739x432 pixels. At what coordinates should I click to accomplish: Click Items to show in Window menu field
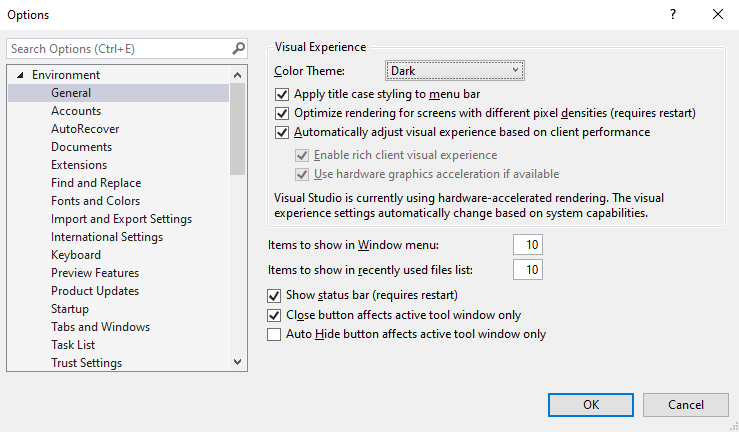tap(527, 245)
